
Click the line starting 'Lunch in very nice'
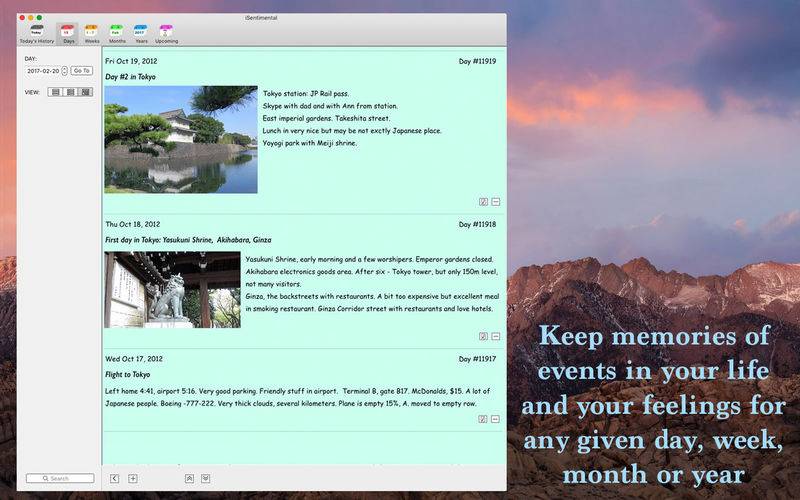tap(352, 131)
